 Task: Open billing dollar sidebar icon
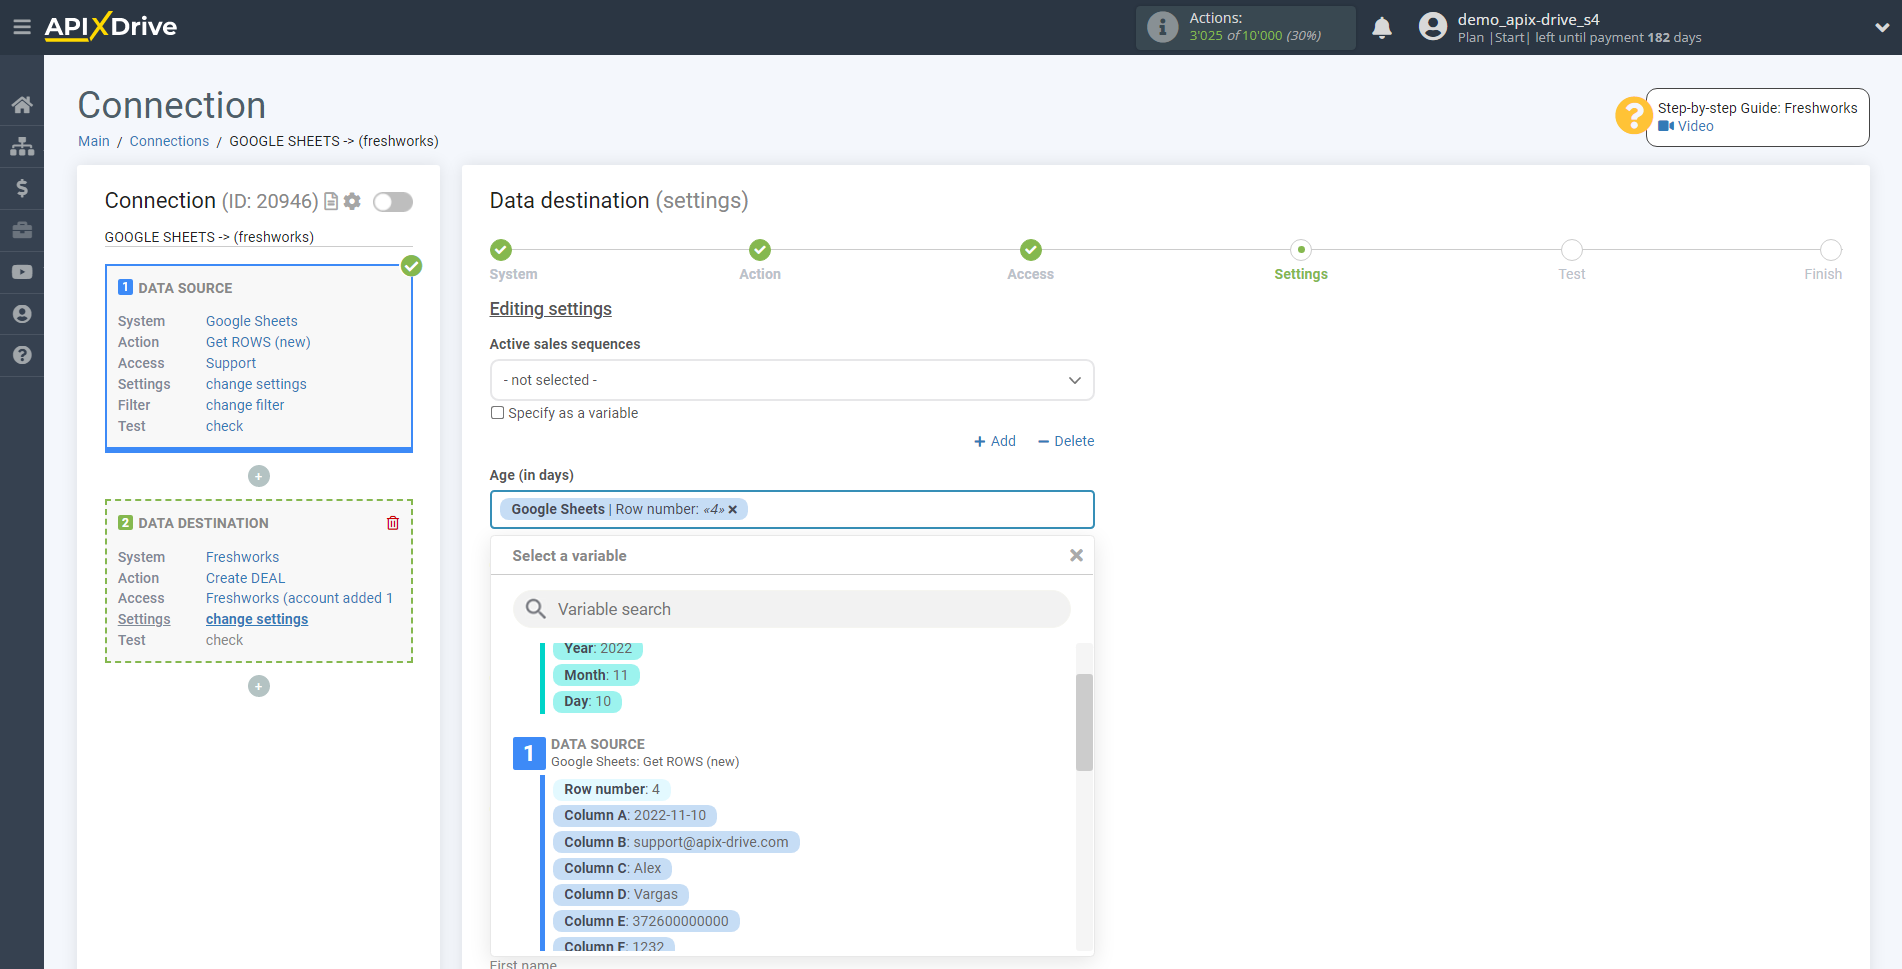(22, 188)
